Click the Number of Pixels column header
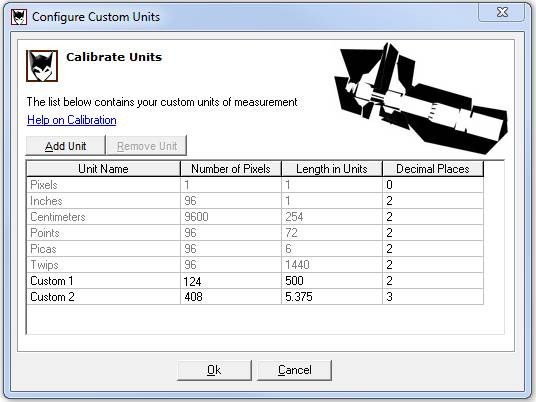 click(231, 169)
